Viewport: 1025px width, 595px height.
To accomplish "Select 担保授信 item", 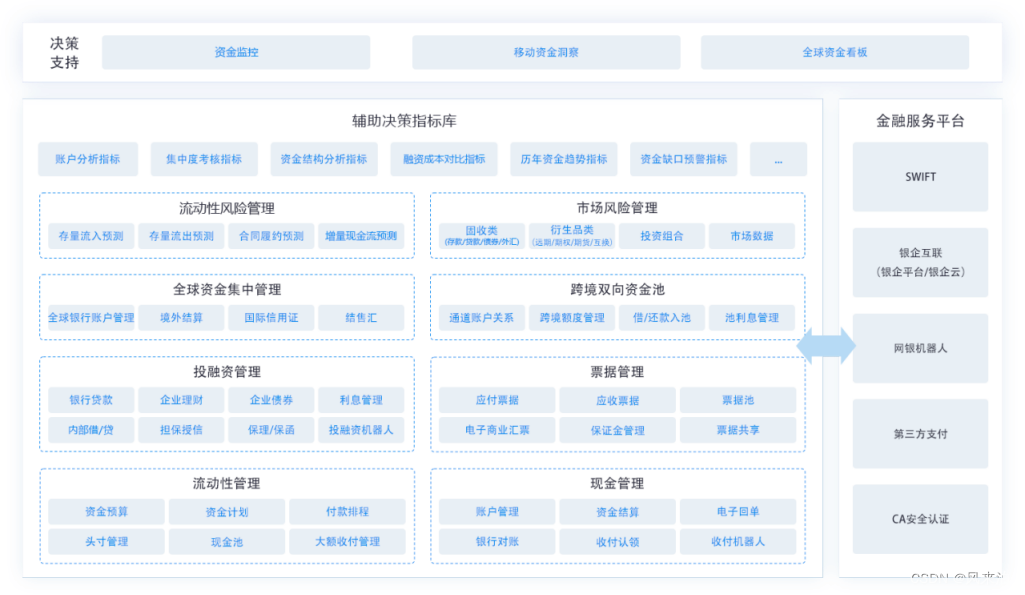I will 181,430.
